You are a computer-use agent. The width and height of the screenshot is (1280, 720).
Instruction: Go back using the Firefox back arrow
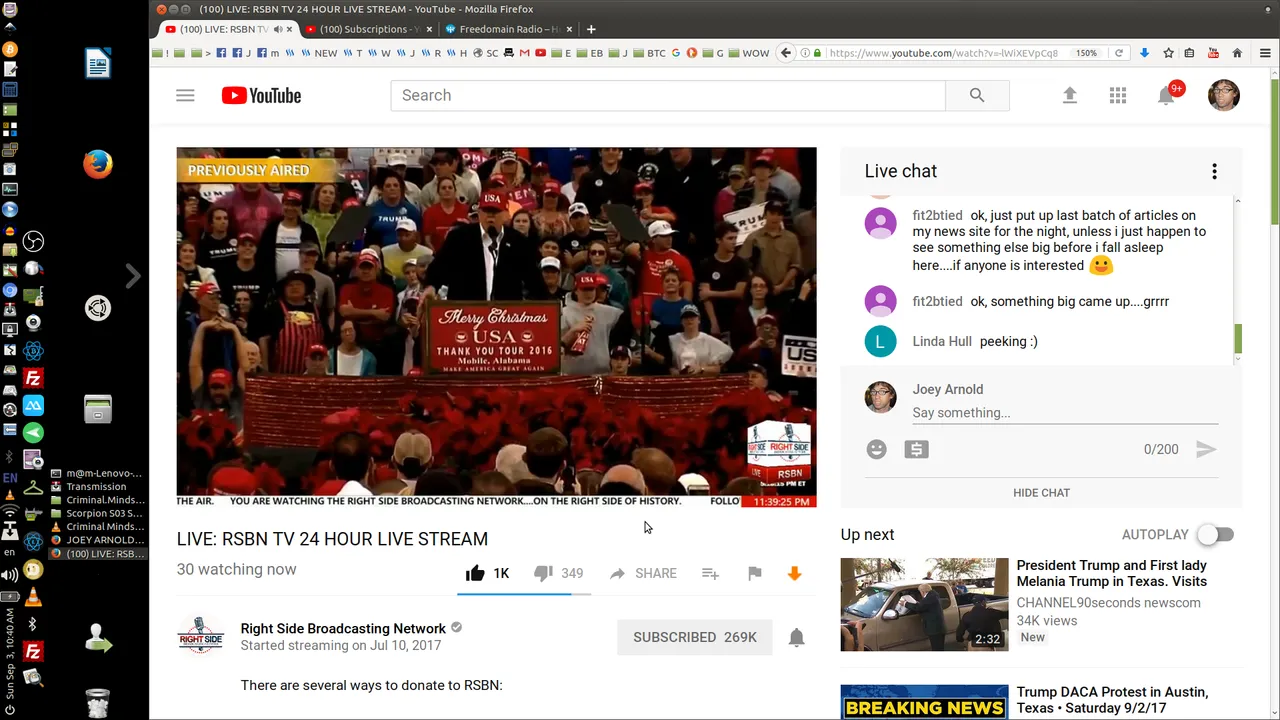pyautogui.click(x=786, y=53)
